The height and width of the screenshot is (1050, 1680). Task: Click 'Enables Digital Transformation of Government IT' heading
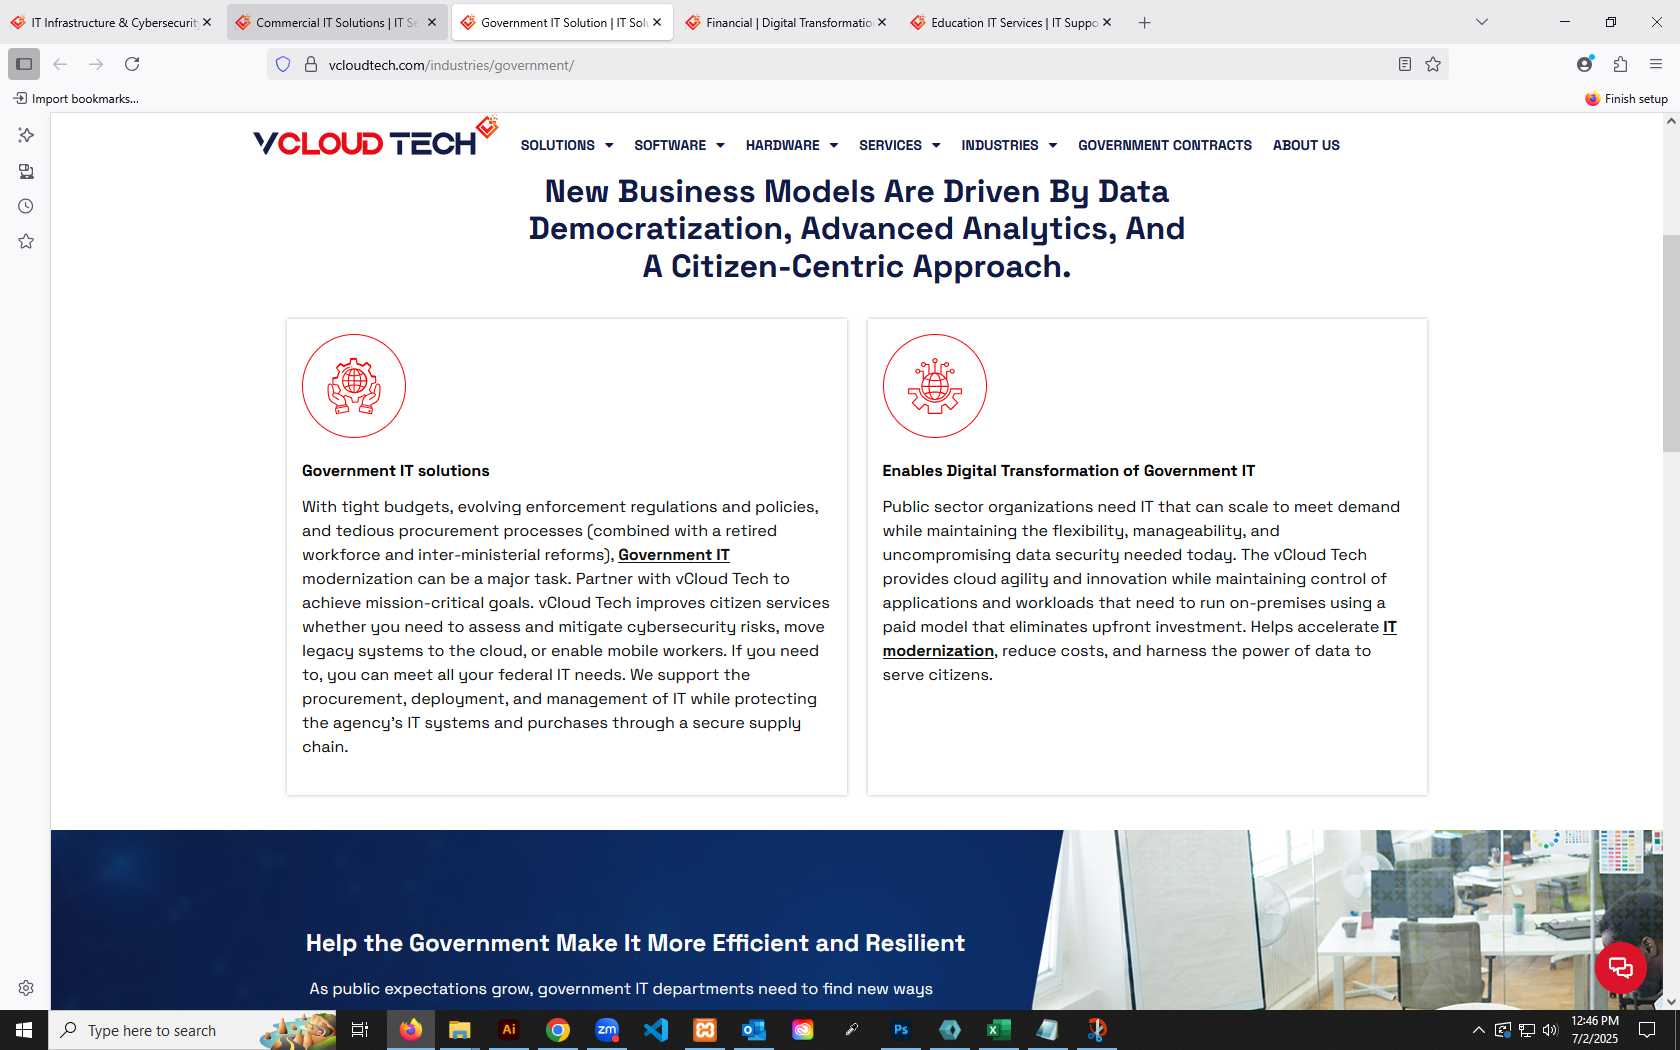(x=1068, y=471)
